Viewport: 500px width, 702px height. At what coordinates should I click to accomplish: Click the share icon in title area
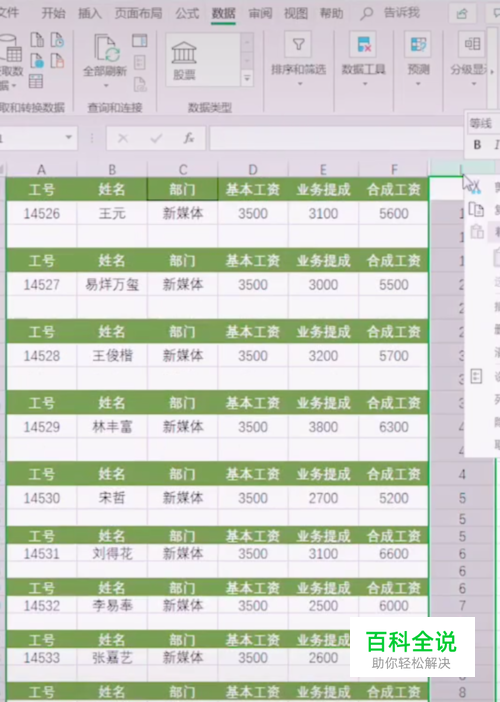[462, 14]
